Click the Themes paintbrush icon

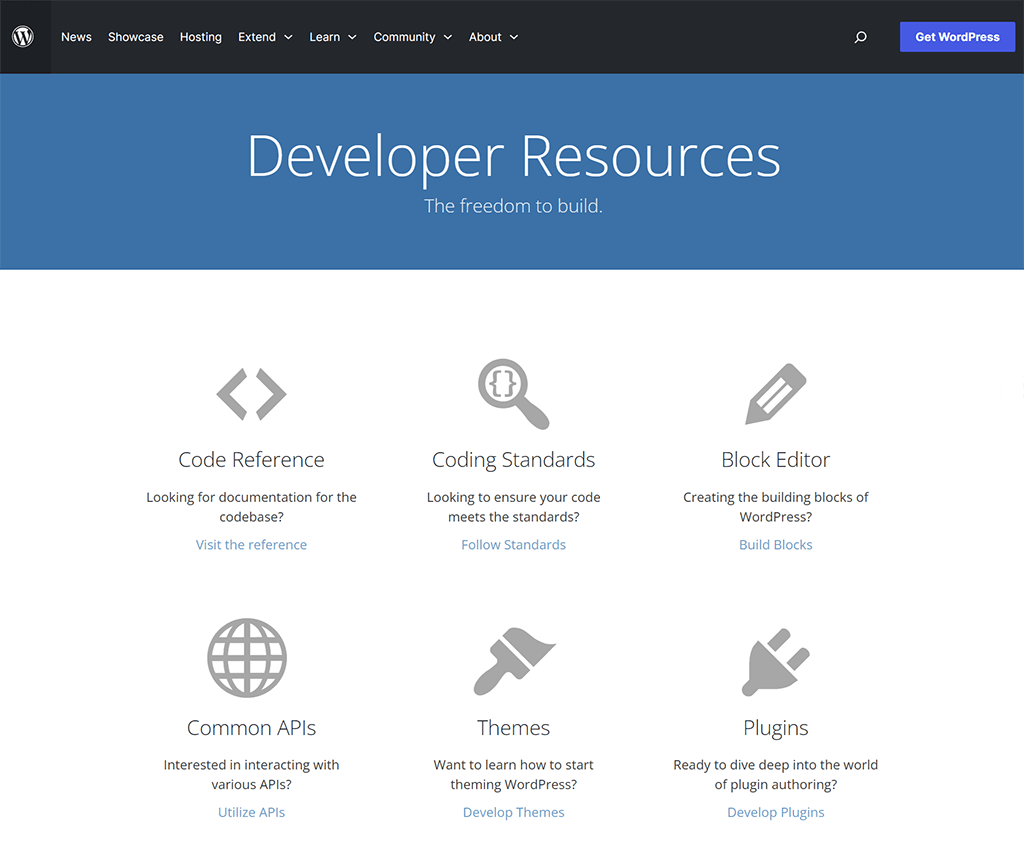pyautogui.click(x=513, y=661)
